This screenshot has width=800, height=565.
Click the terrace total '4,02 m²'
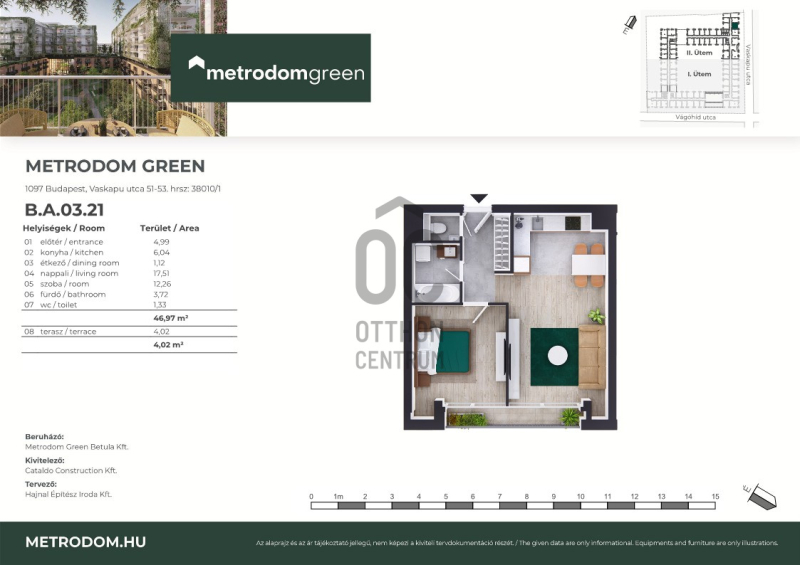coord(168,345)
